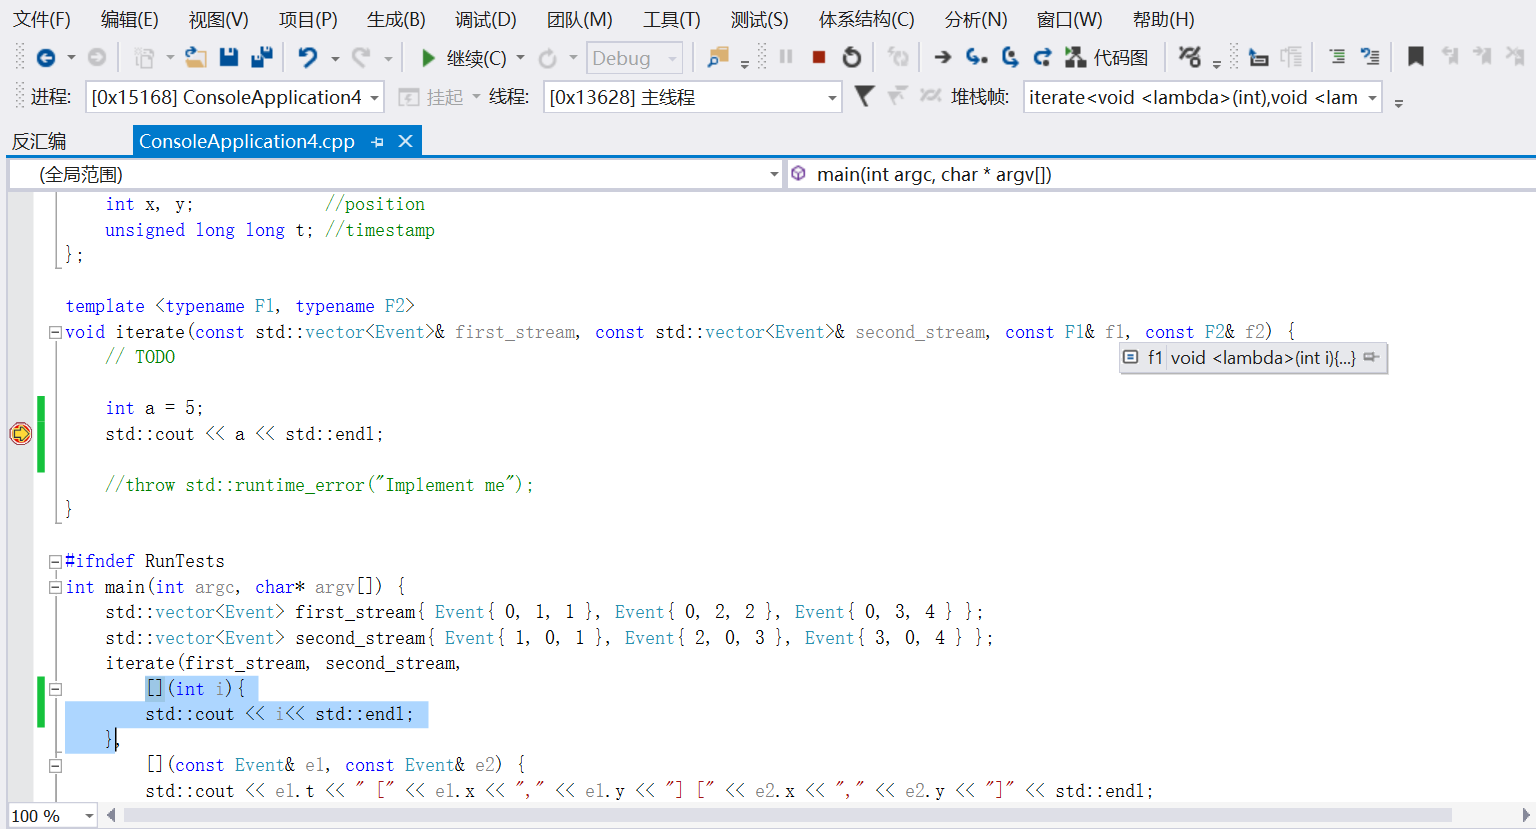Viewport: 1536px width, 836px height.
Task: Uncomment the selected lines icon
Action: point(1370,58)
